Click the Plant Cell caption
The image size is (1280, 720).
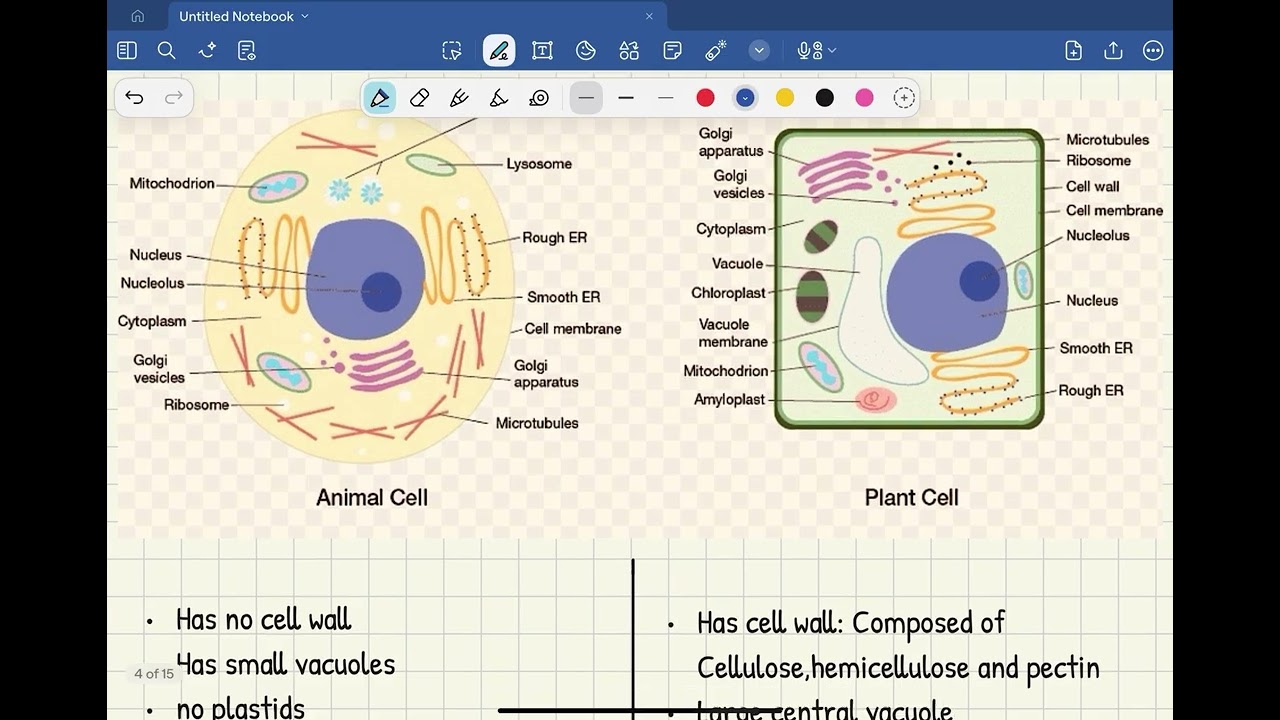click(911, 497)
